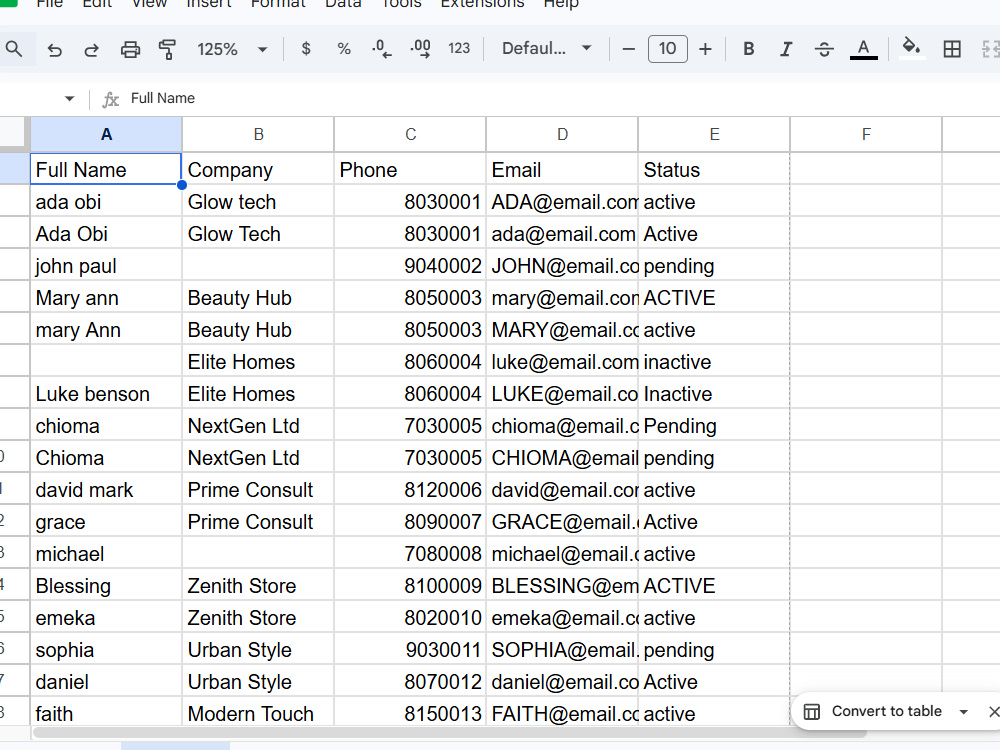This screenshot has width=1000, height=750.
Task: Select the Glow tech company cell
Action: 258,202
